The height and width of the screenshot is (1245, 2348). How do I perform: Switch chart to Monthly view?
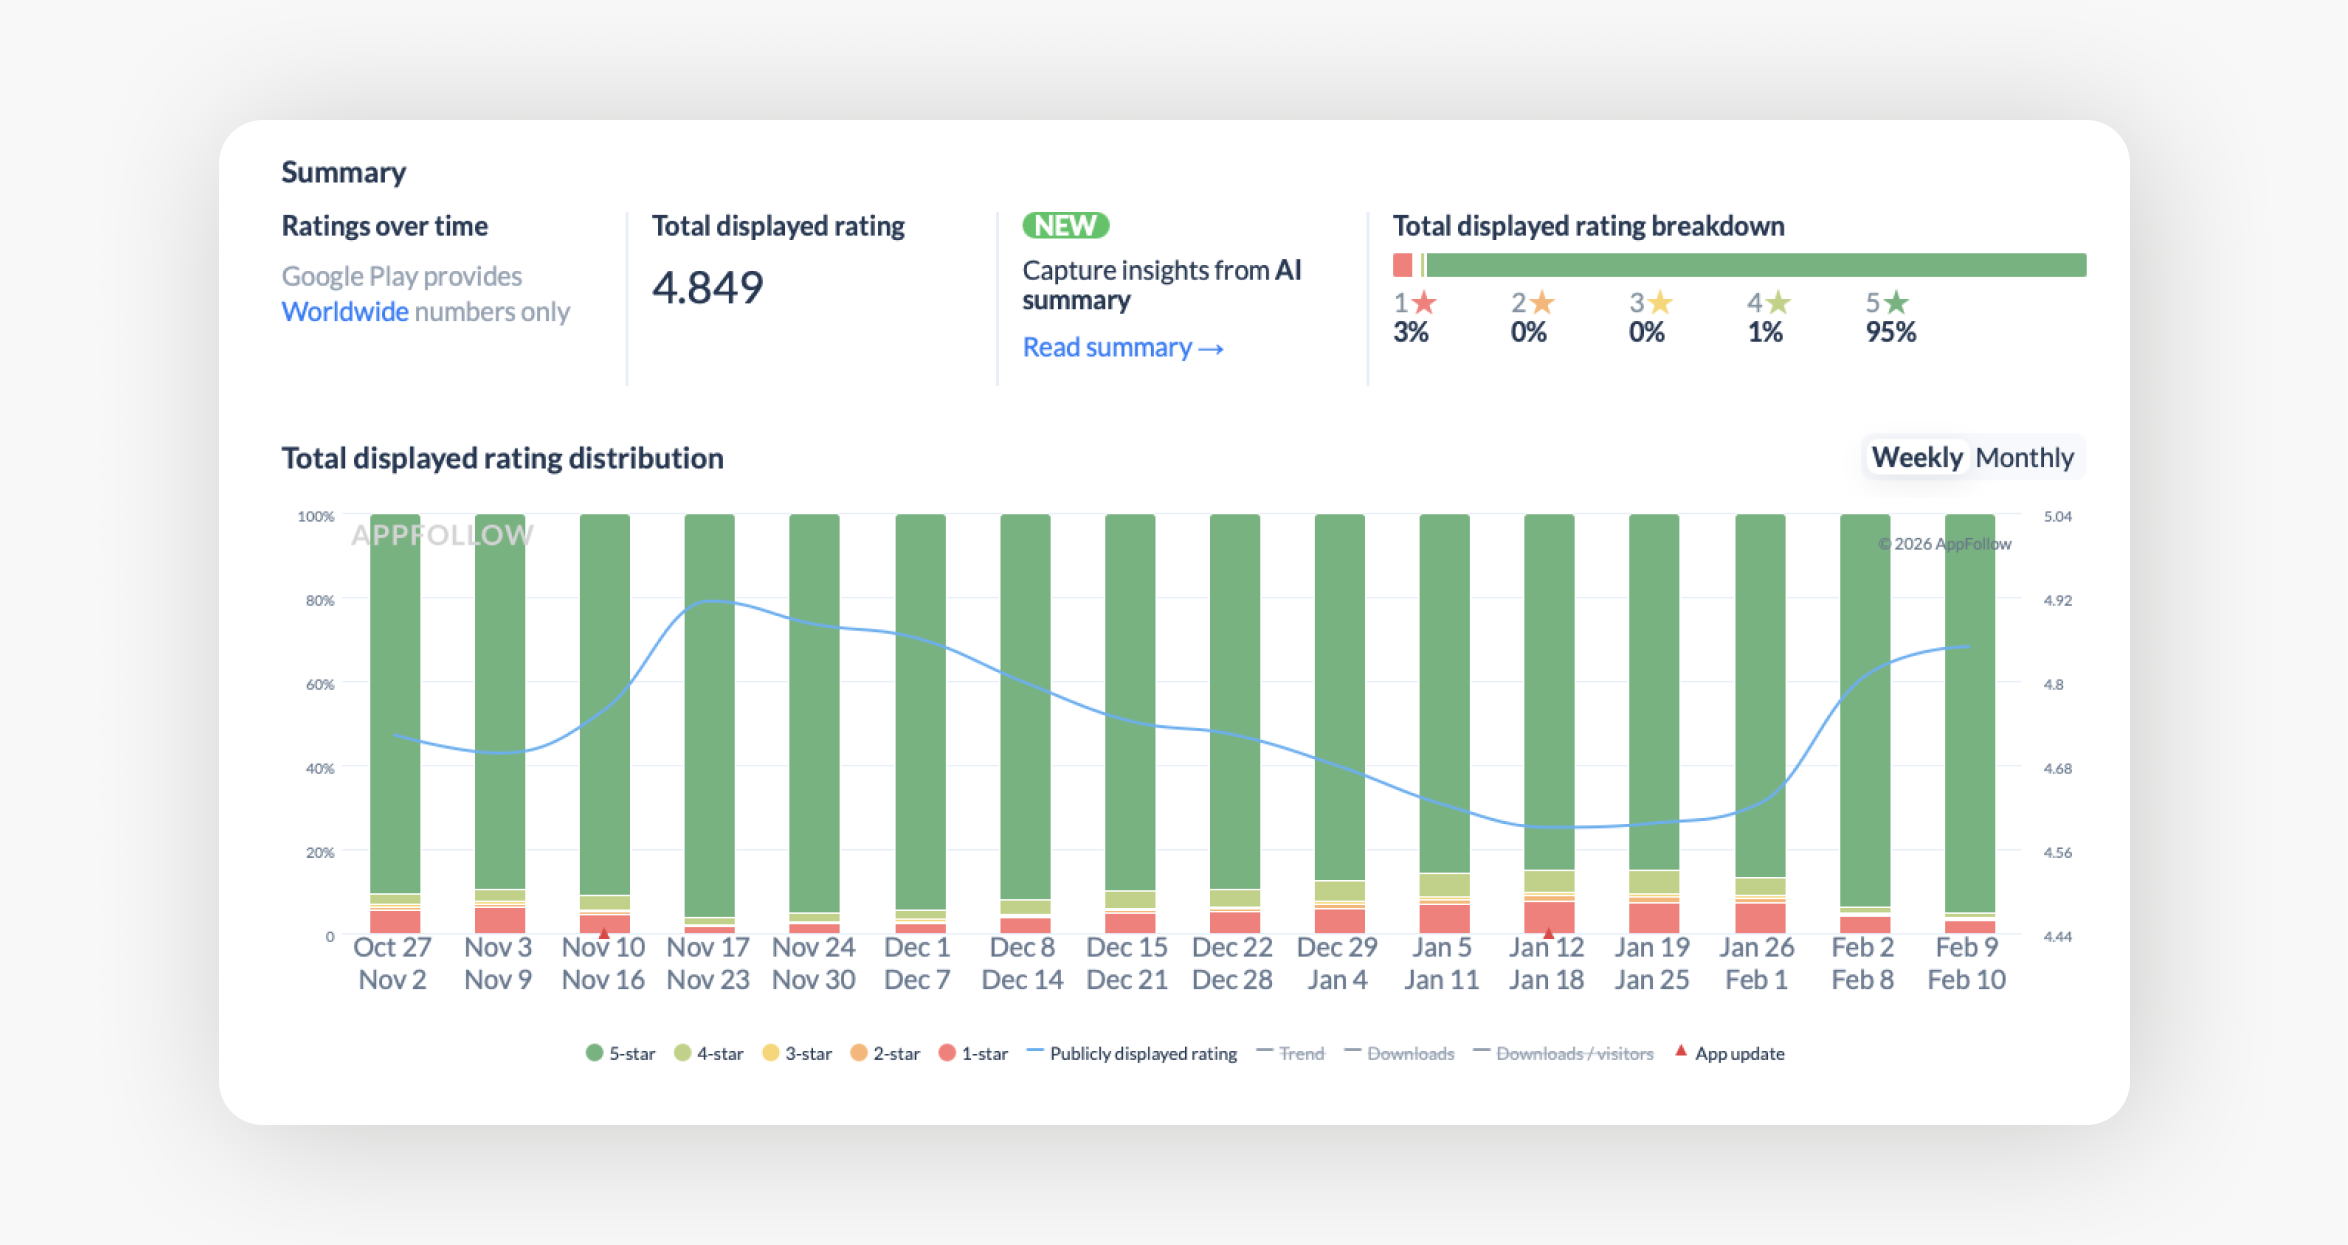(2024, 458)
